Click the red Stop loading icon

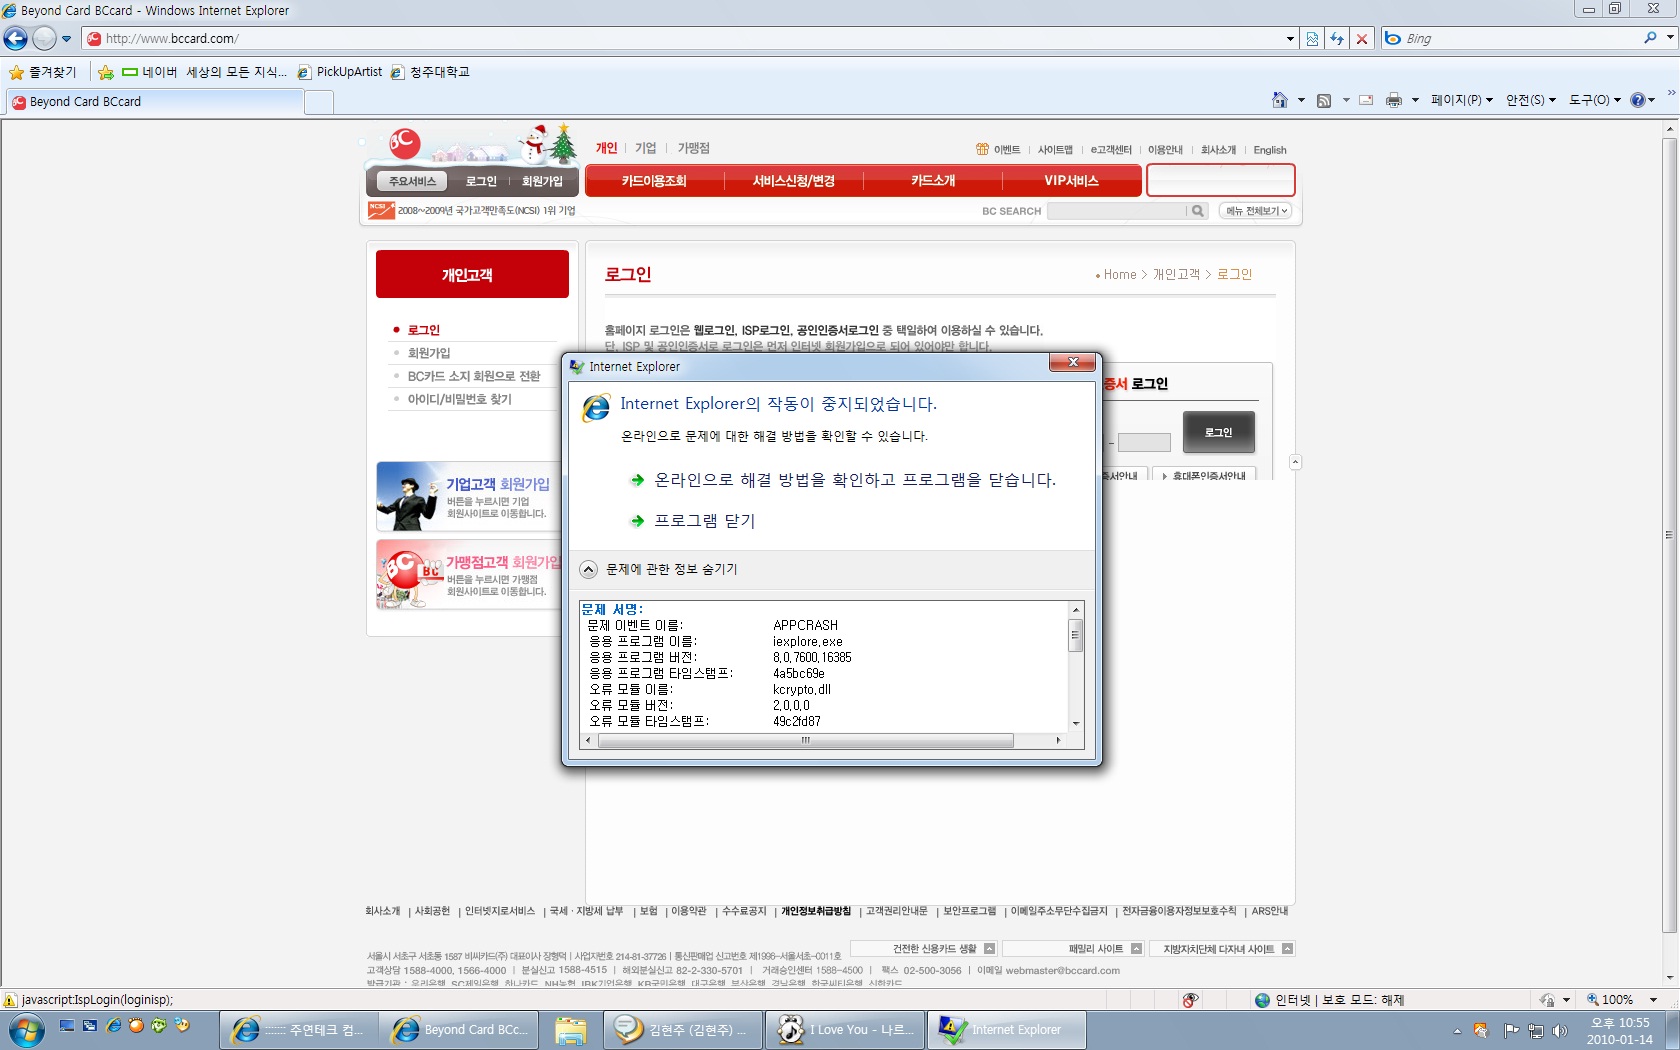[x=1361, y=38]
